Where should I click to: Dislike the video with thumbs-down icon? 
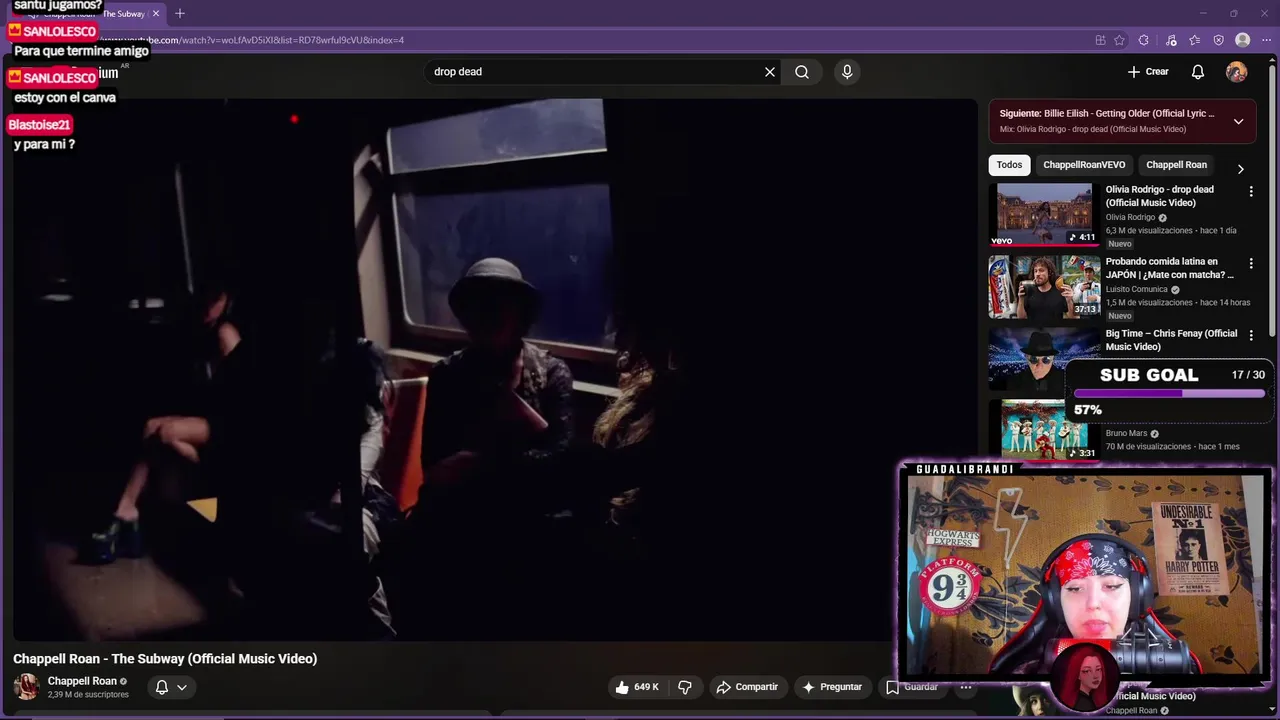pos(685,687)
